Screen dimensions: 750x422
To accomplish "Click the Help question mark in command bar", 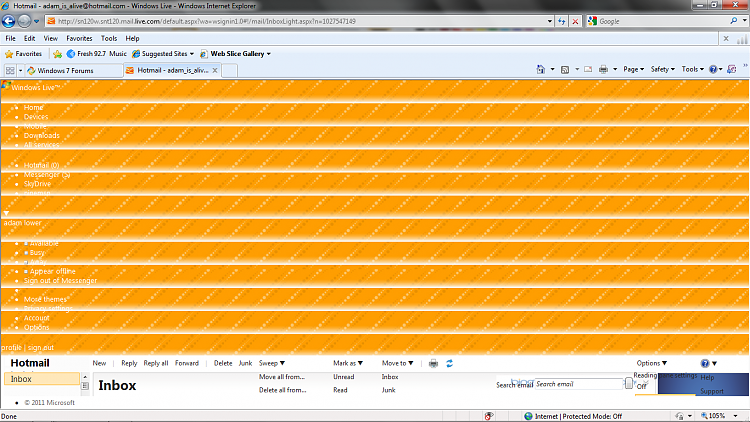I will [713, 69].
